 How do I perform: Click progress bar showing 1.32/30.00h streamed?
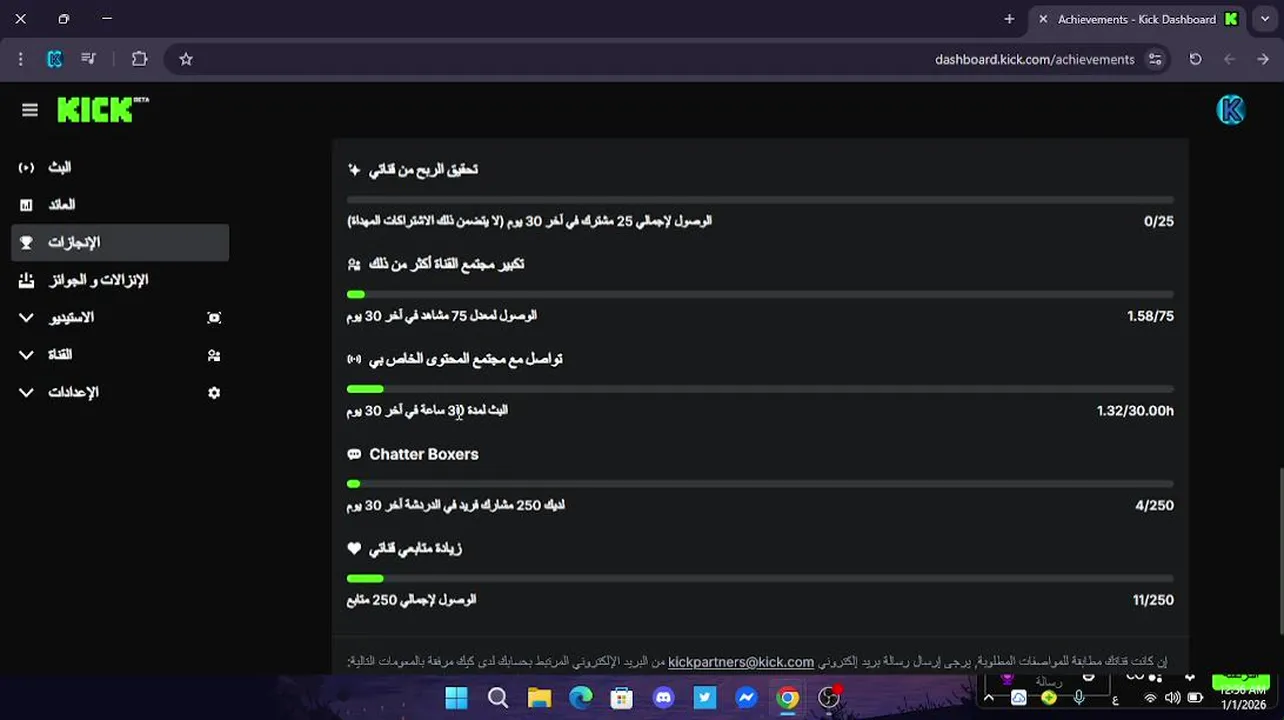coord(760,389)
